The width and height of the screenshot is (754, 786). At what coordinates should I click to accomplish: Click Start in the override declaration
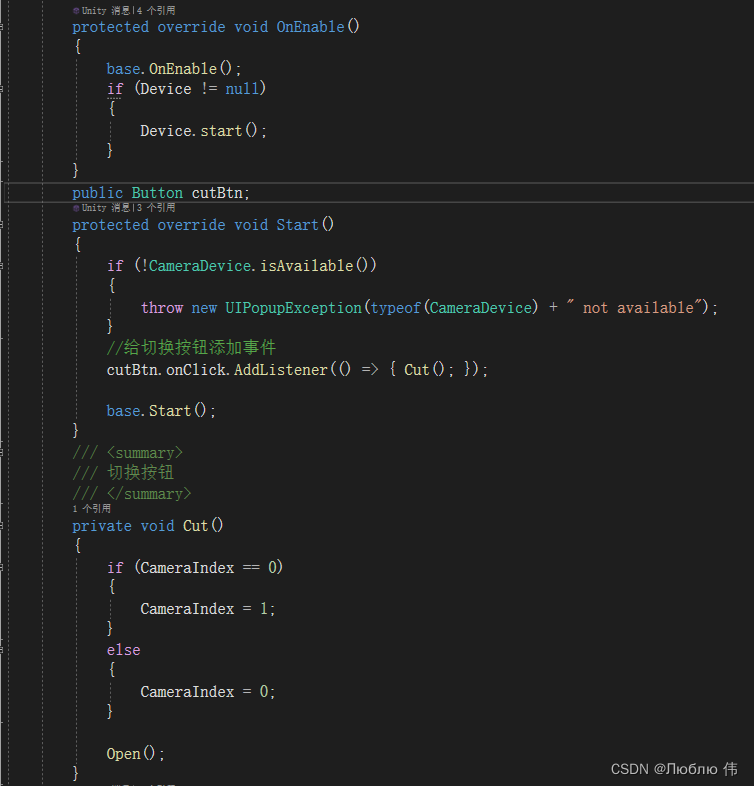pos(297,225)
